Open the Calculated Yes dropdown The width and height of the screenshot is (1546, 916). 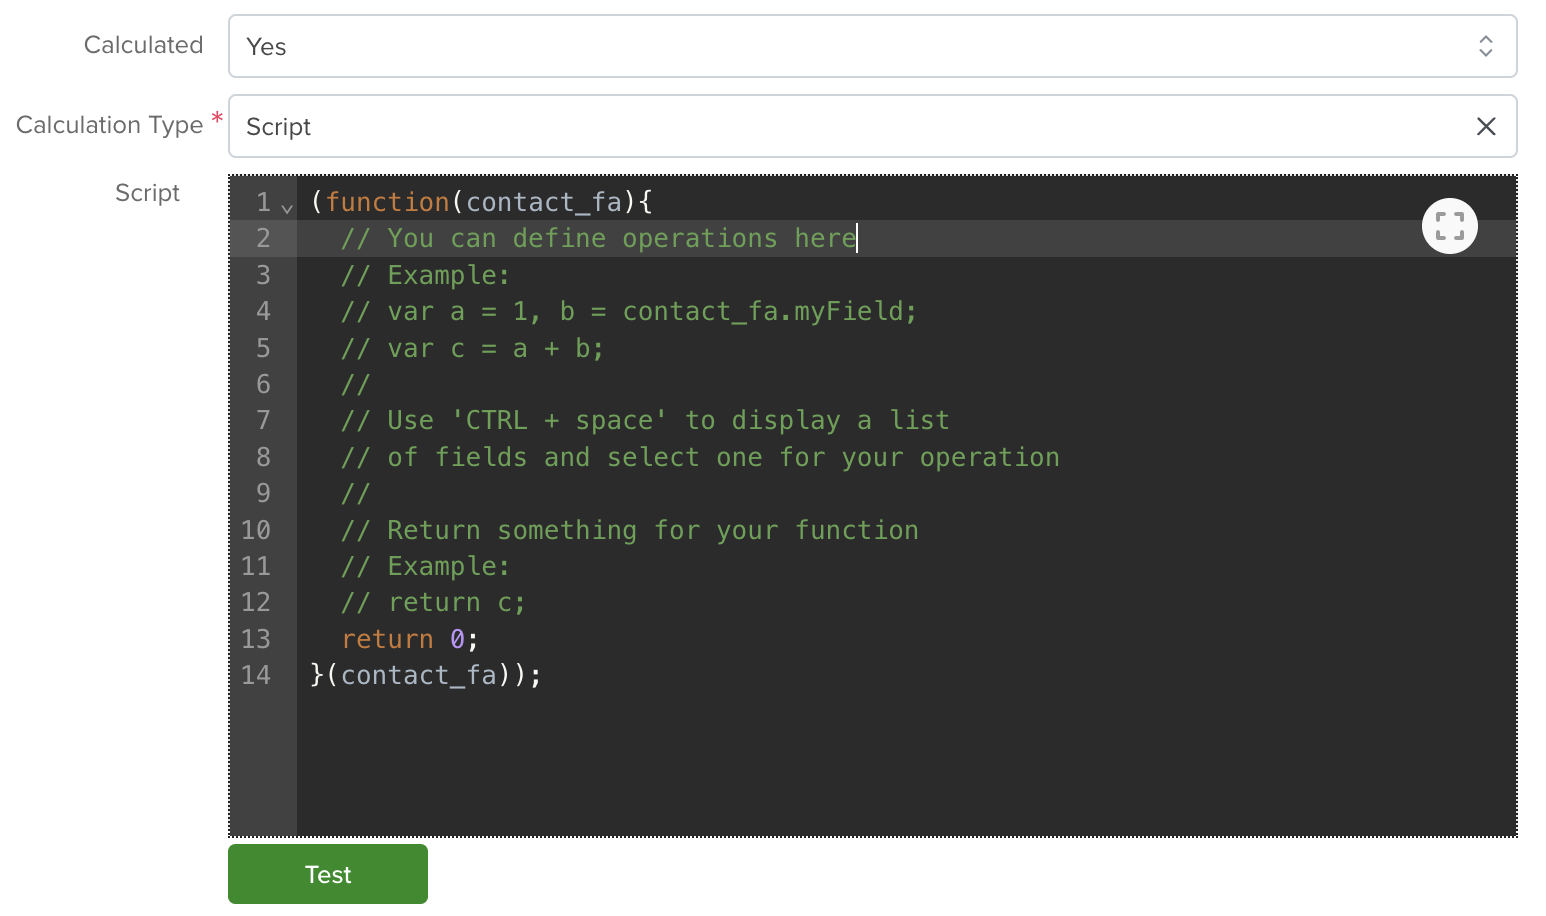[872, 46]
